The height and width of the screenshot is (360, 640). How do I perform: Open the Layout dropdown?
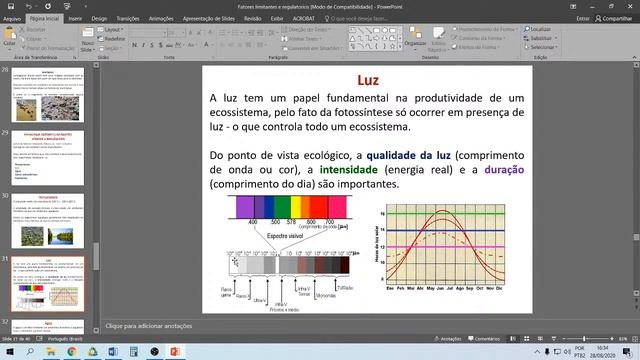pos(111,30)
